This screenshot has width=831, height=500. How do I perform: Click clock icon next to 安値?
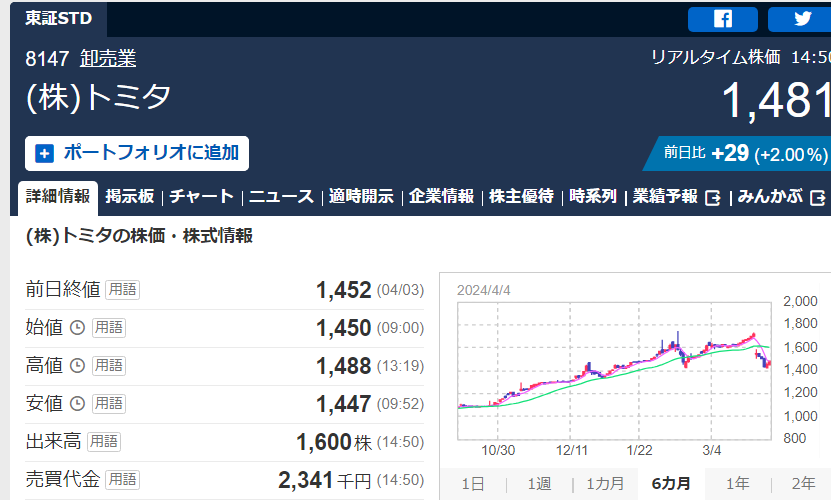coord(77,404)
